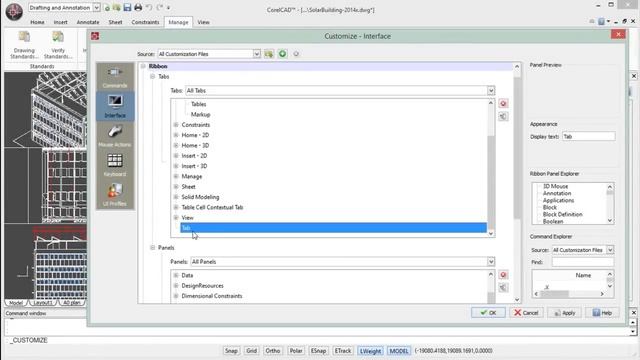Click the Apply button
This screenshot has width=640, height=360.
[564, 313]
